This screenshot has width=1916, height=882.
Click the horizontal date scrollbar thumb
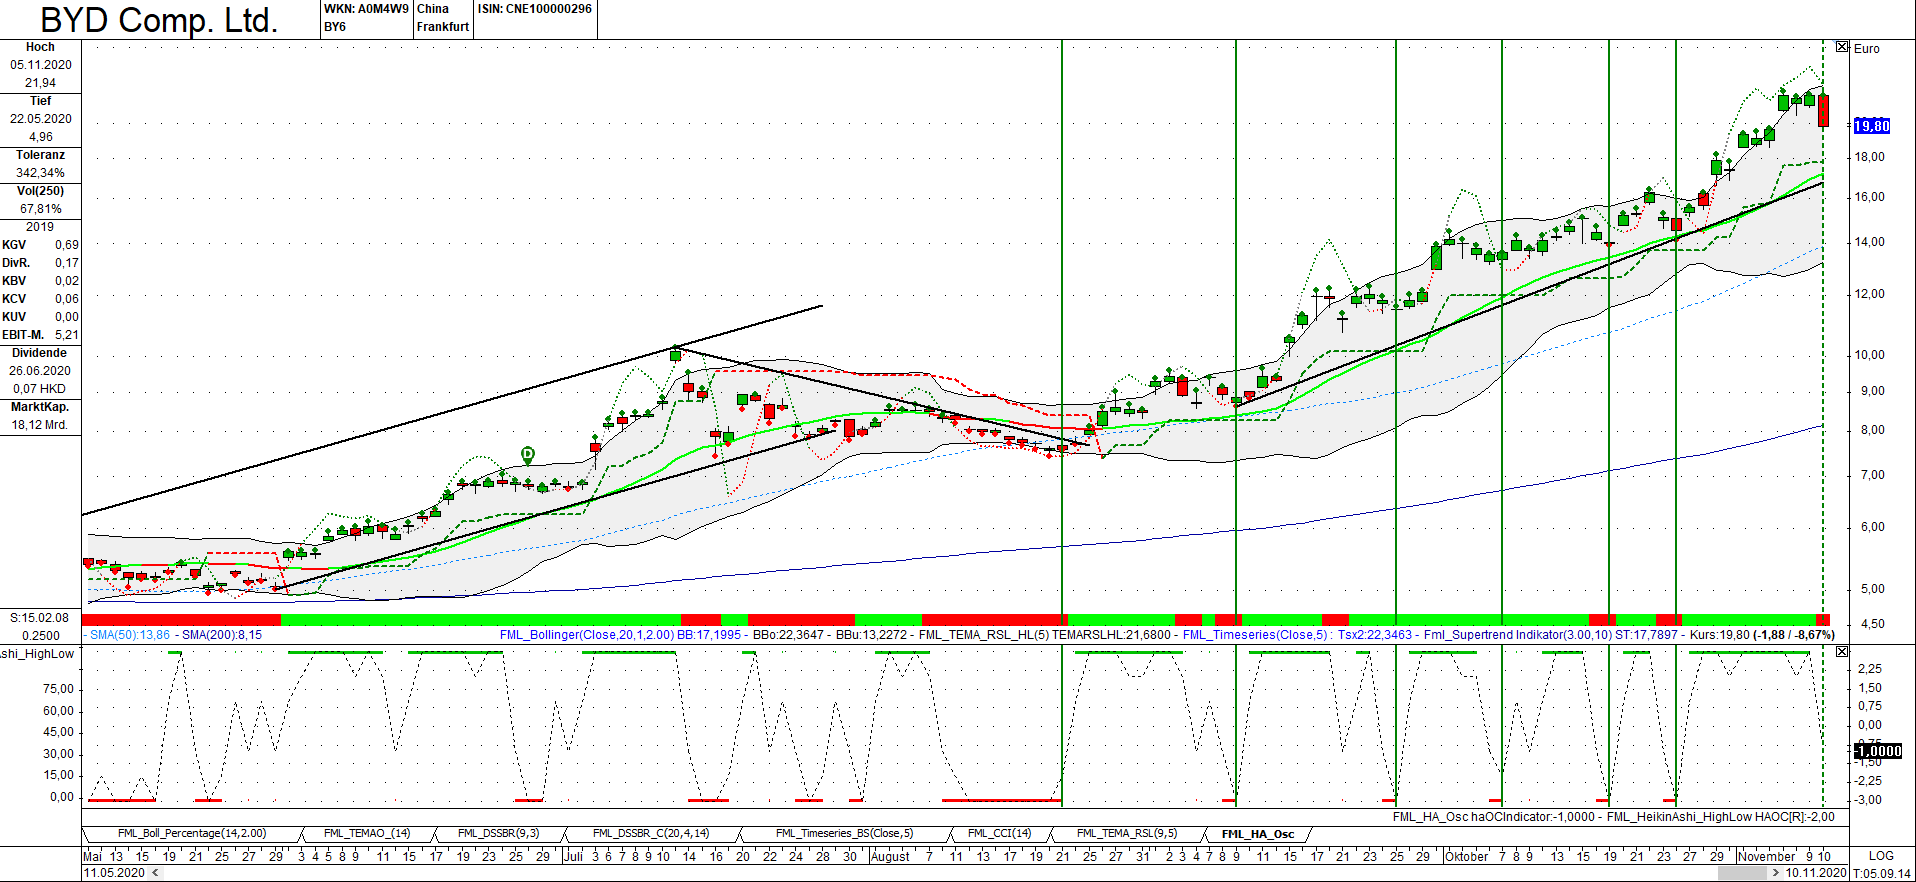pos(1742,873)
